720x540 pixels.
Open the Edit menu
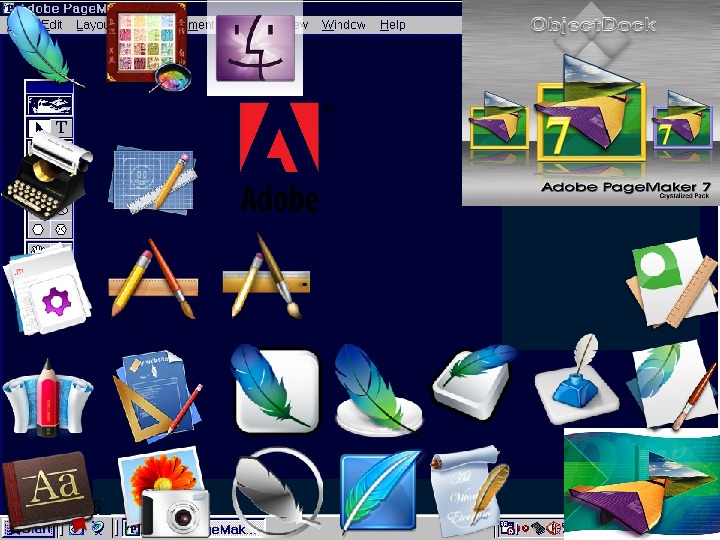(x=51, y=24)
